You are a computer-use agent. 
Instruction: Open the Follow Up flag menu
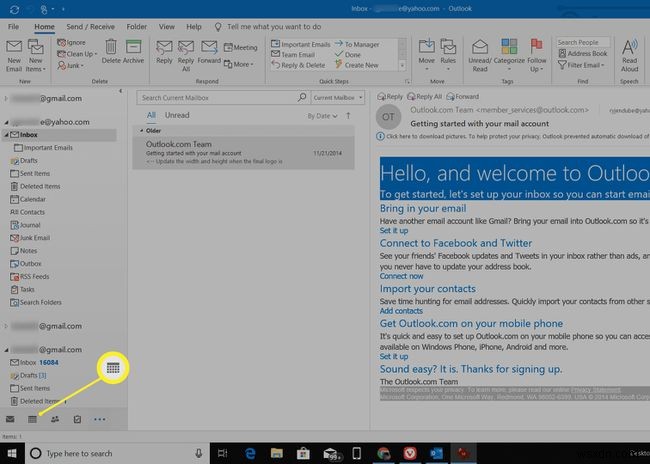536,56
